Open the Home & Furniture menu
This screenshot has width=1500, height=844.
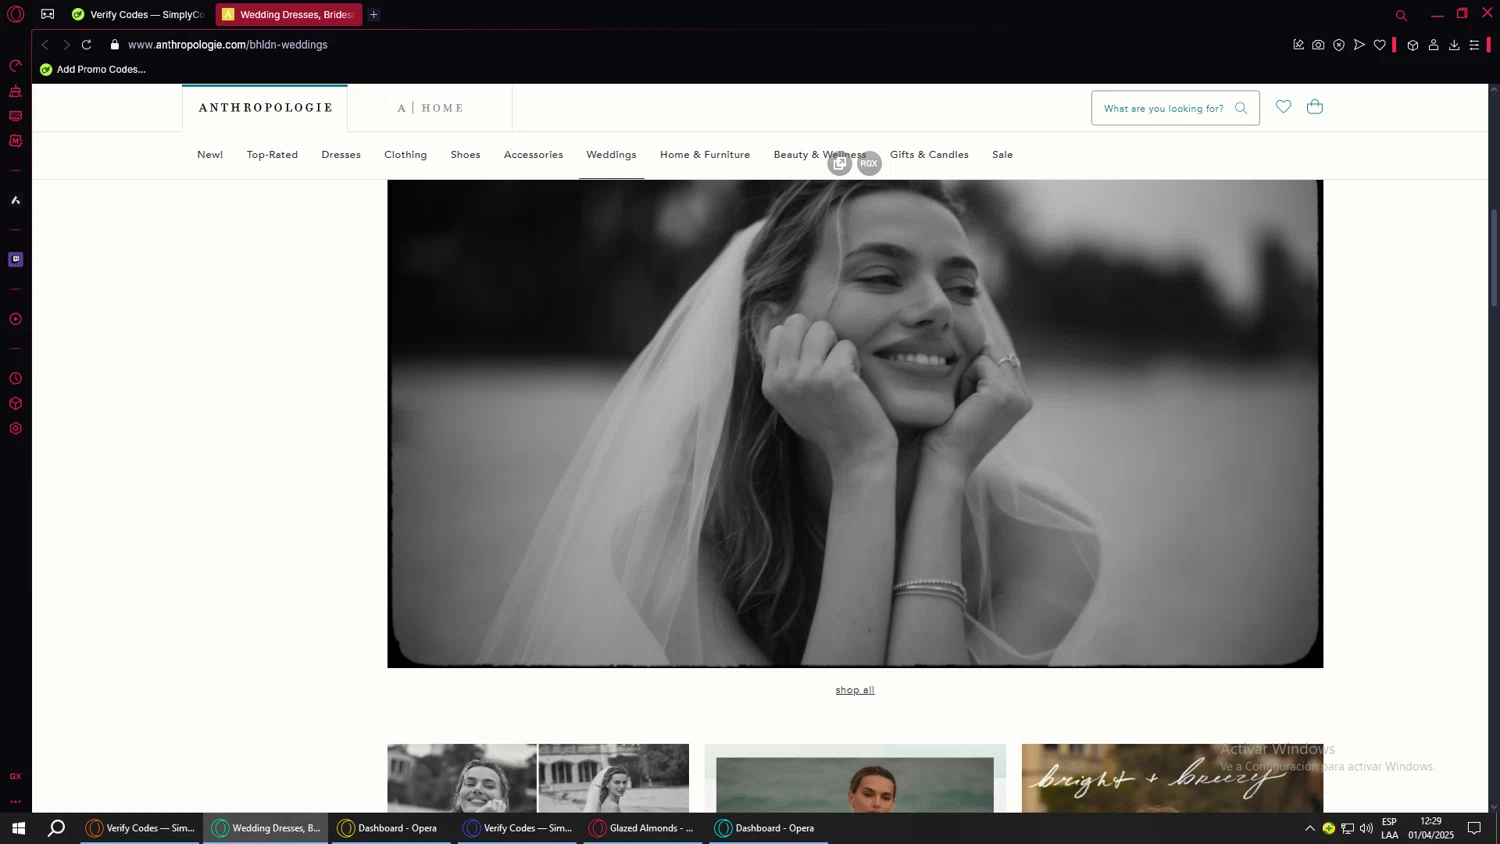(x=705, y=155)
